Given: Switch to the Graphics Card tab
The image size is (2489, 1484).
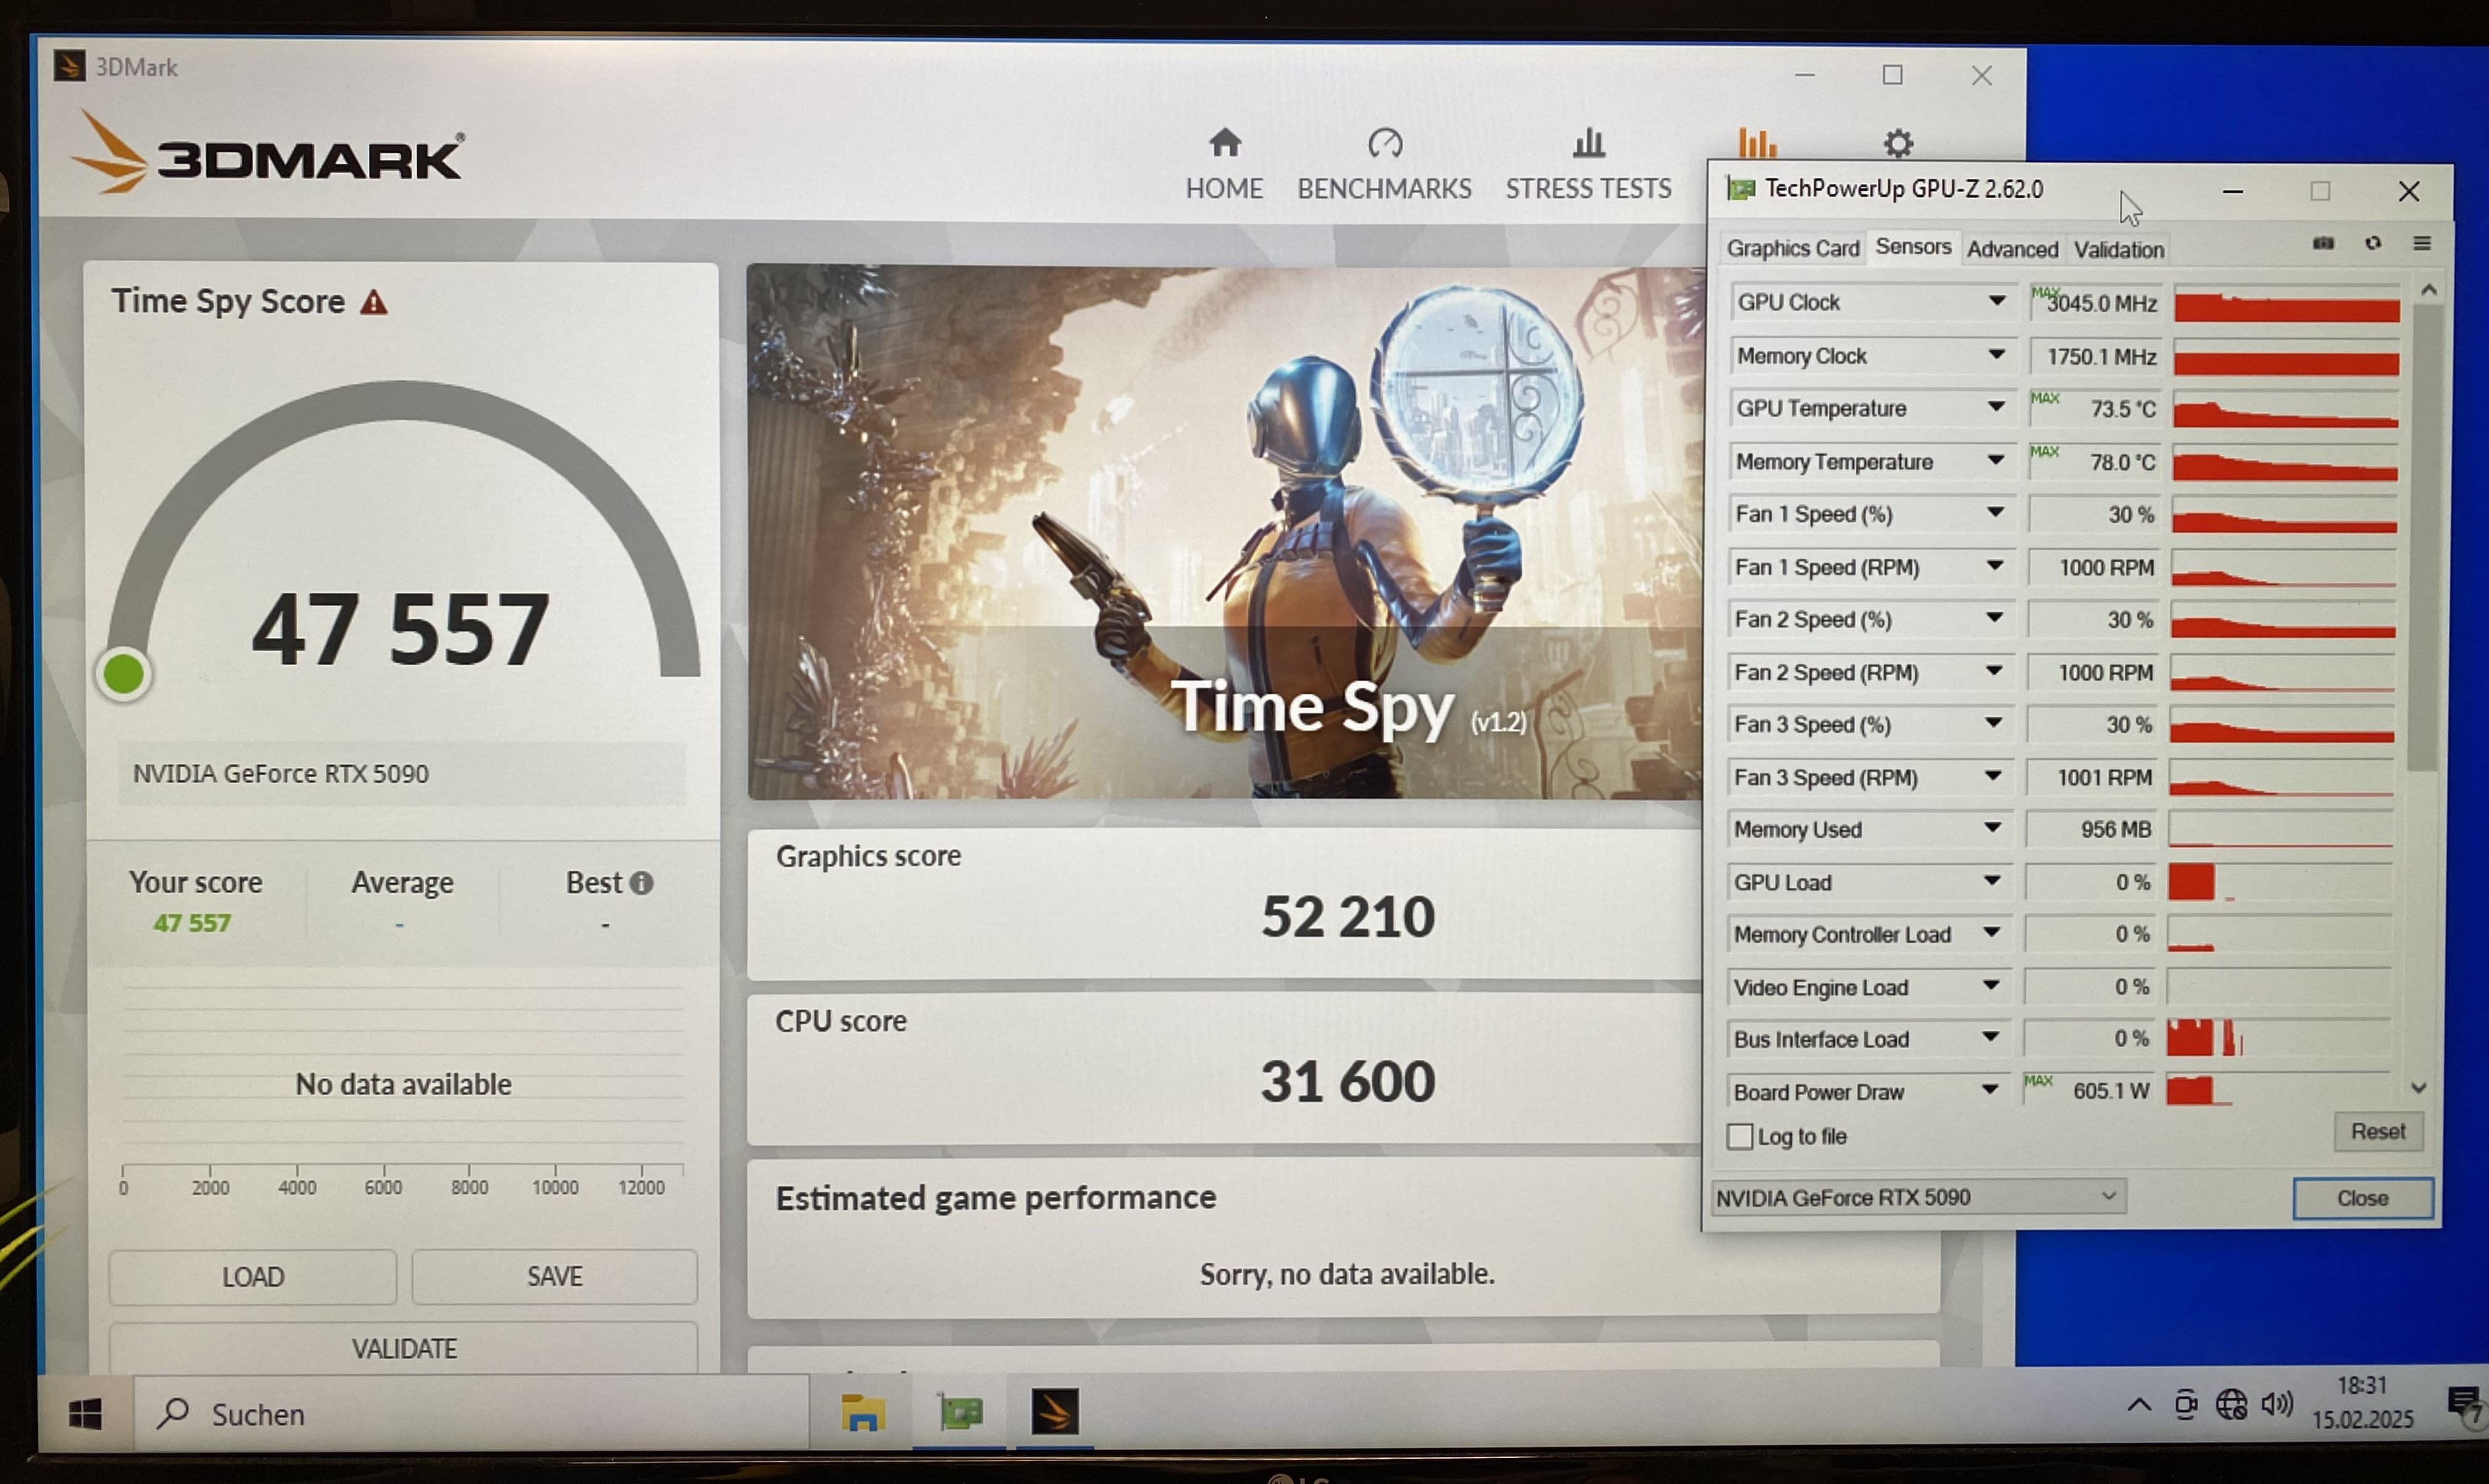Looking at the screenshot, I should (x=1792, y=248).
